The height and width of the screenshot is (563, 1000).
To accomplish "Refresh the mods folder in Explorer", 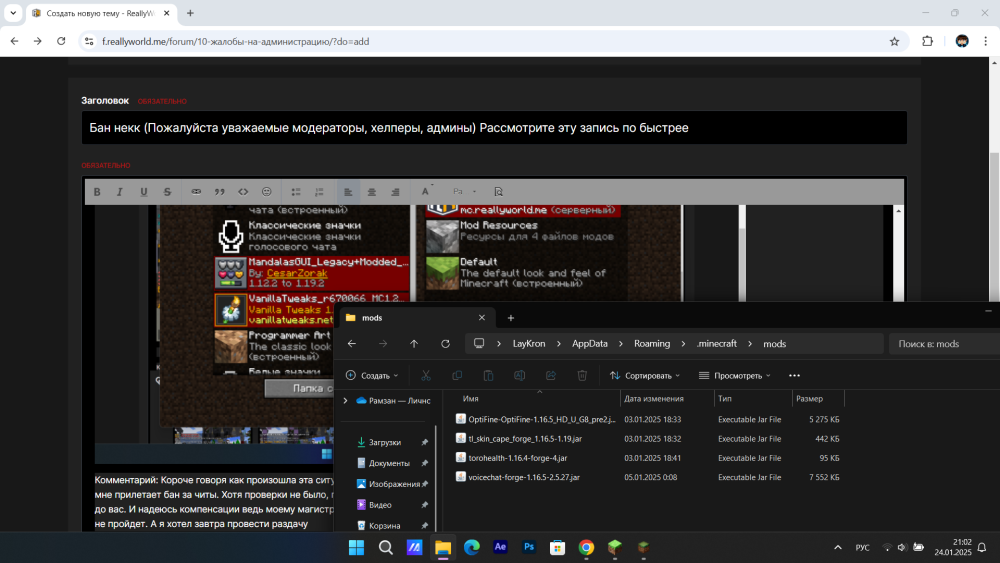I will tap(445, 344).
